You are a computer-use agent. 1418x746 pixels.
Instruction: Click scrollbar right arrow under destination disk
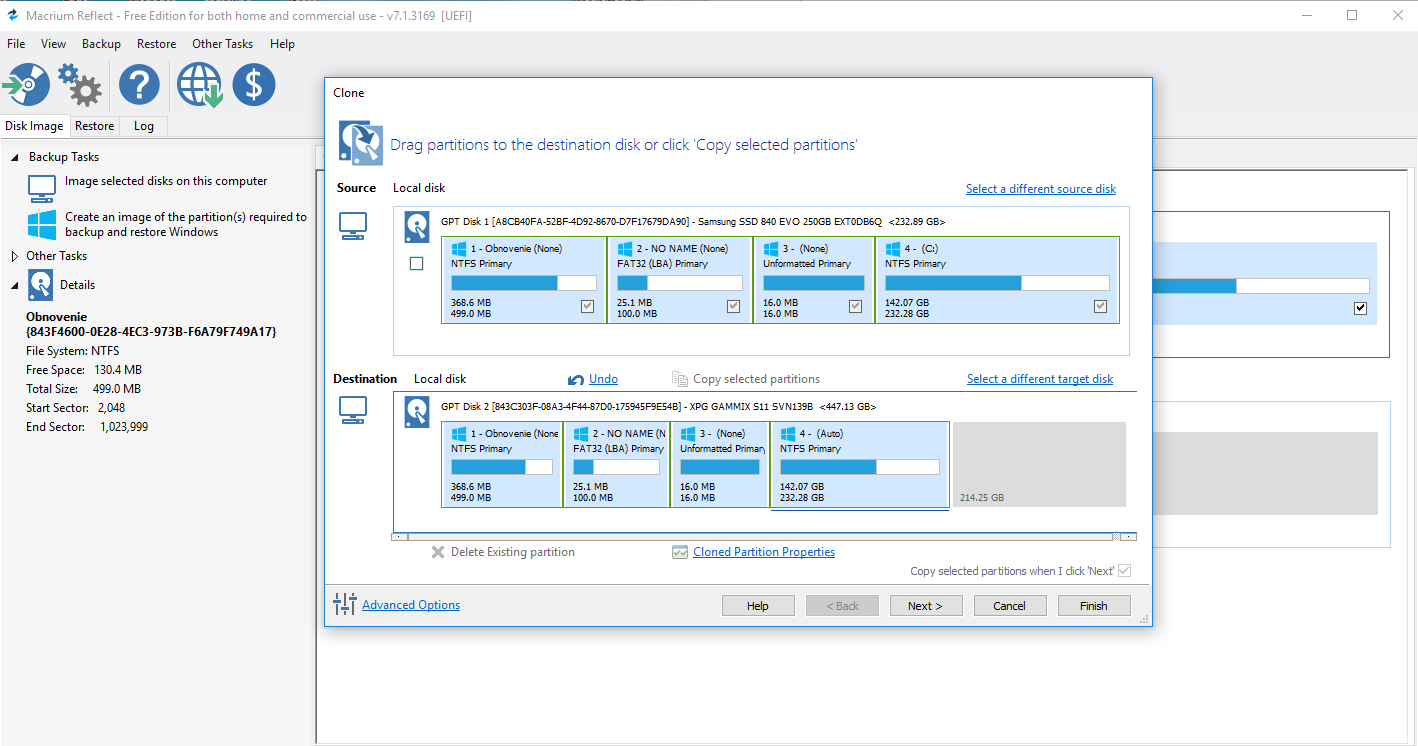[x=1127, y=537]
